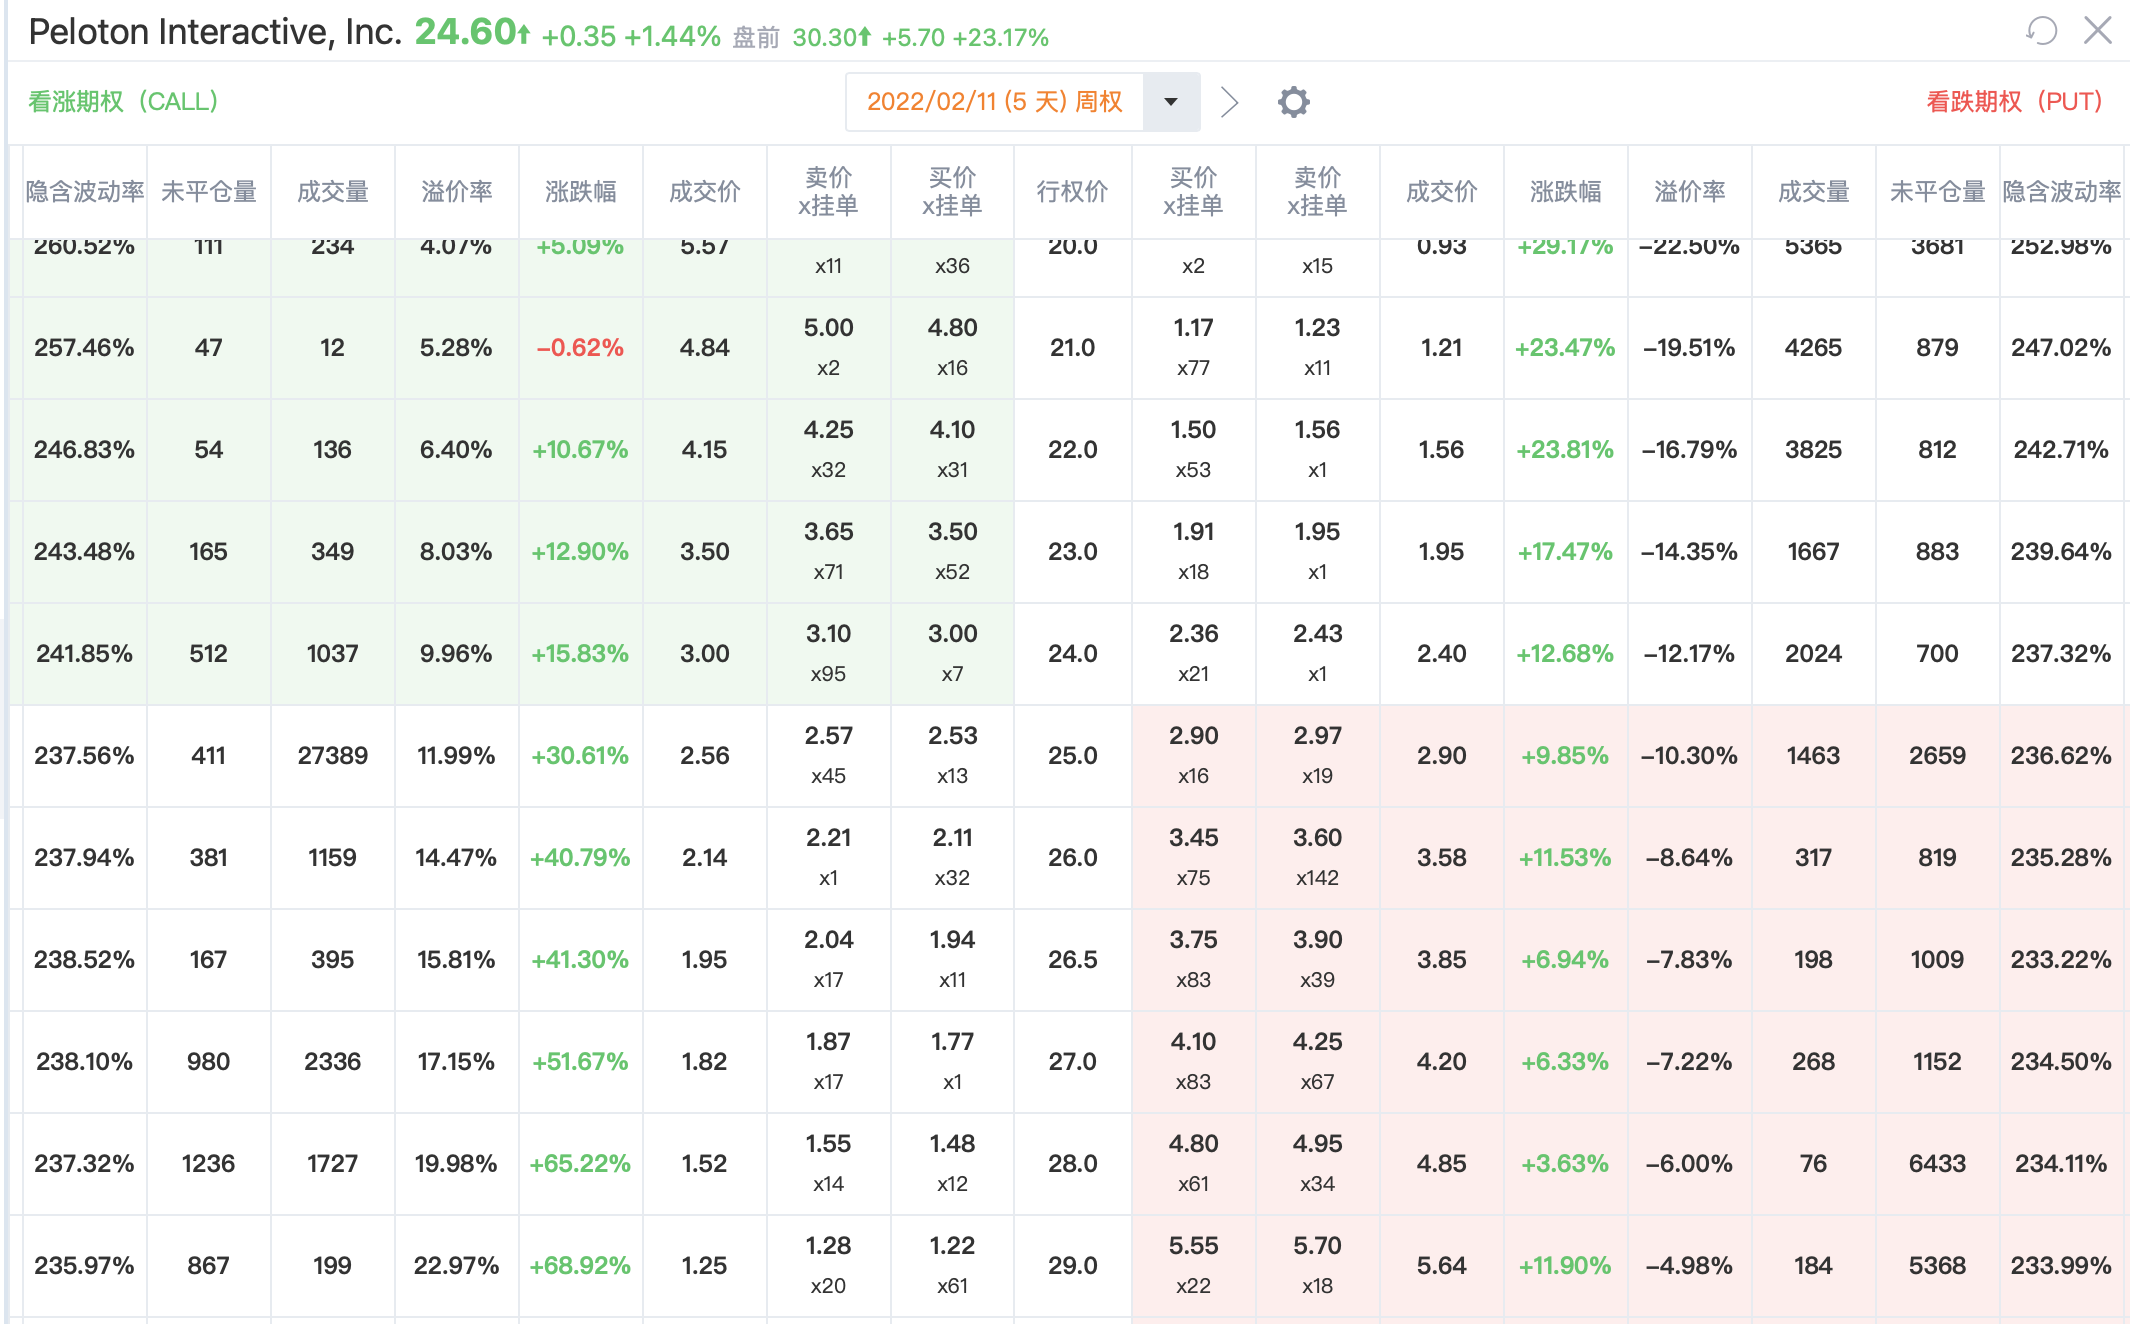Click put change +17.47% cell
2130x1324 pixels.
[1565, 551]
